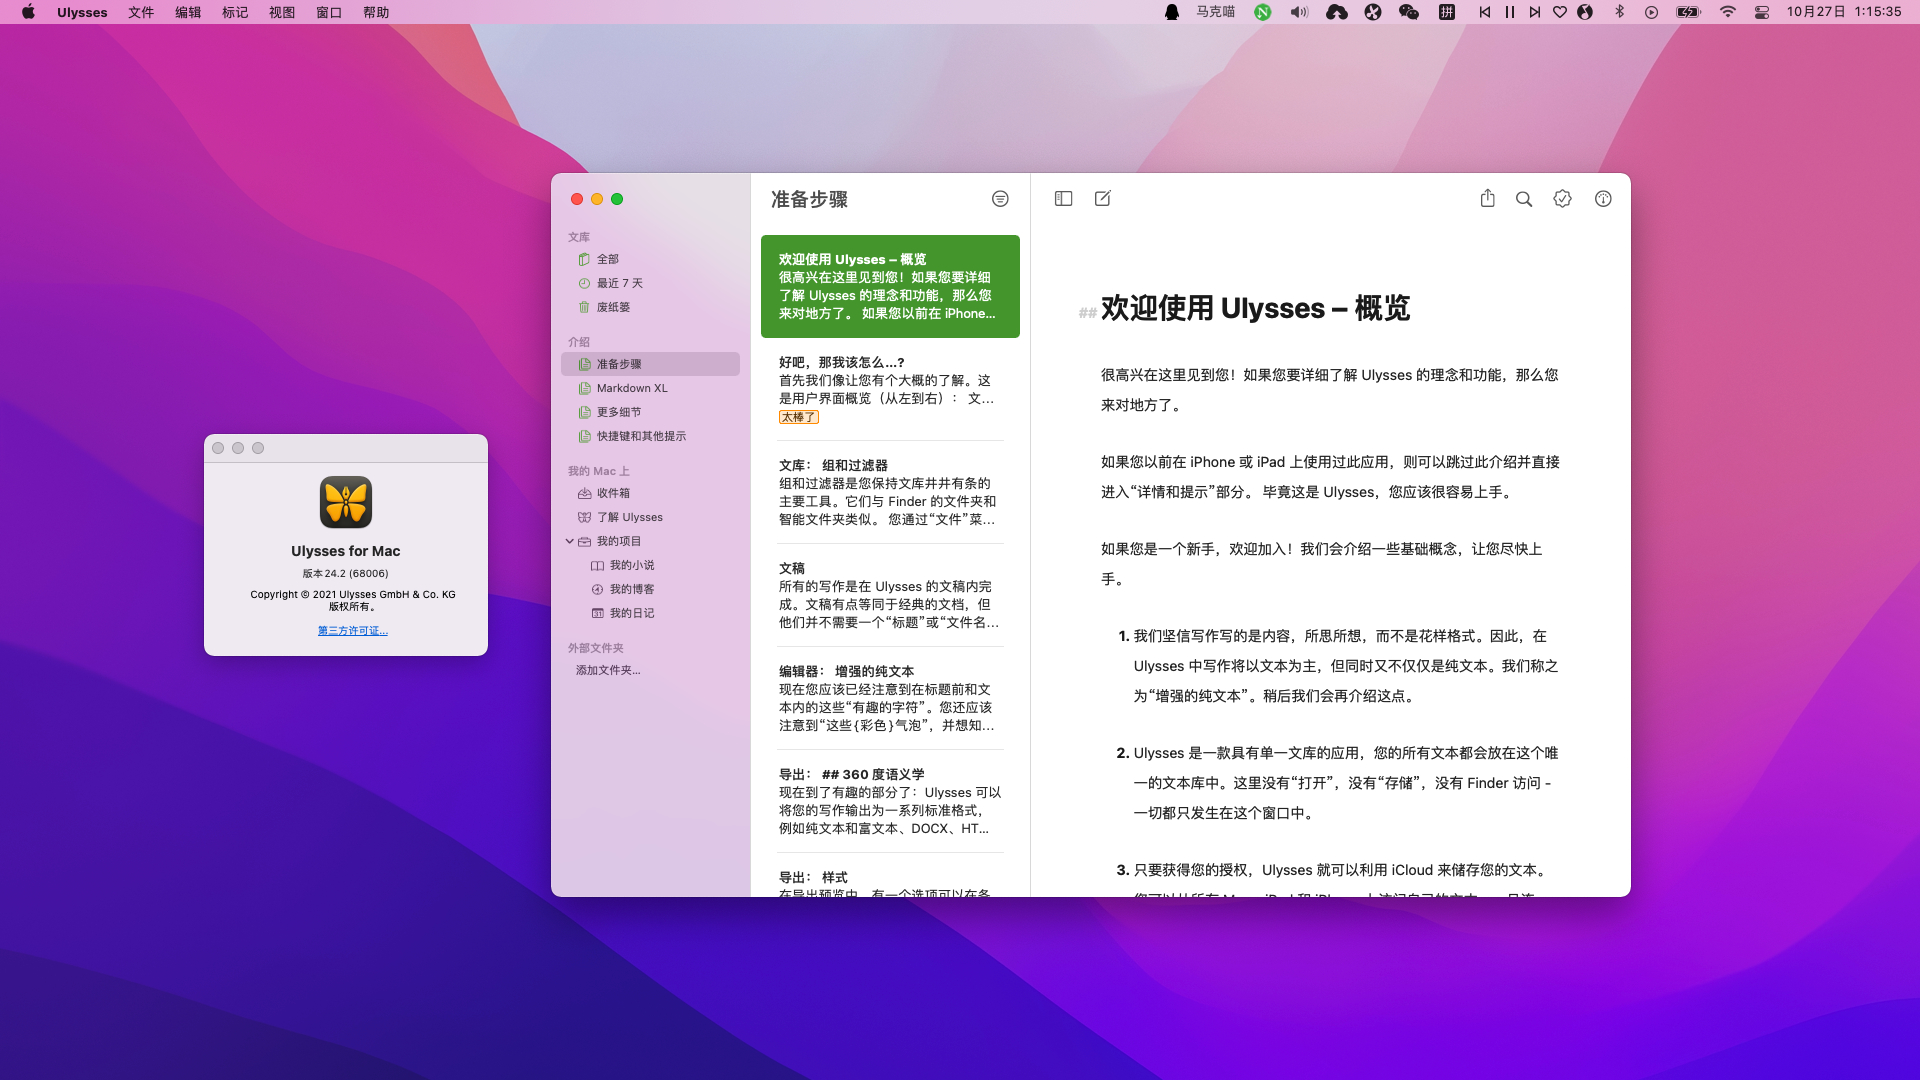Pause playback in menu bar
1920x1080 pixels.
(1509, 12)
